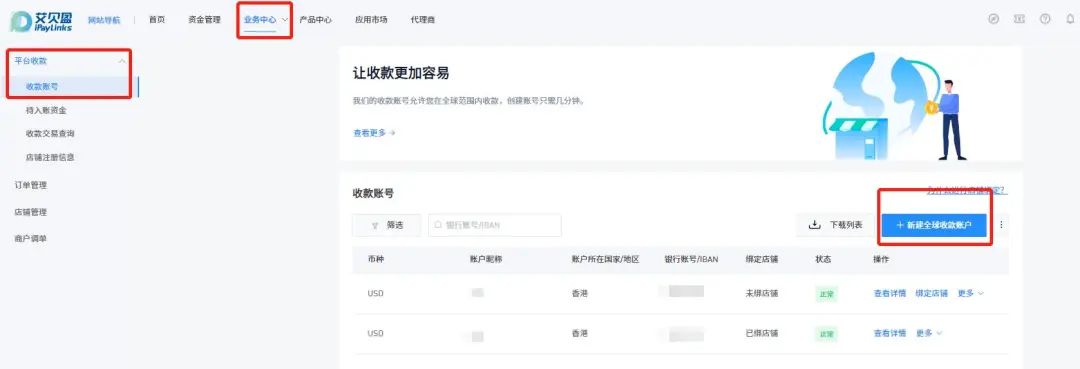The width and height of the screenshot is (1080, 369).
Task: Open the 产品中心 menu
Action: 315,20
